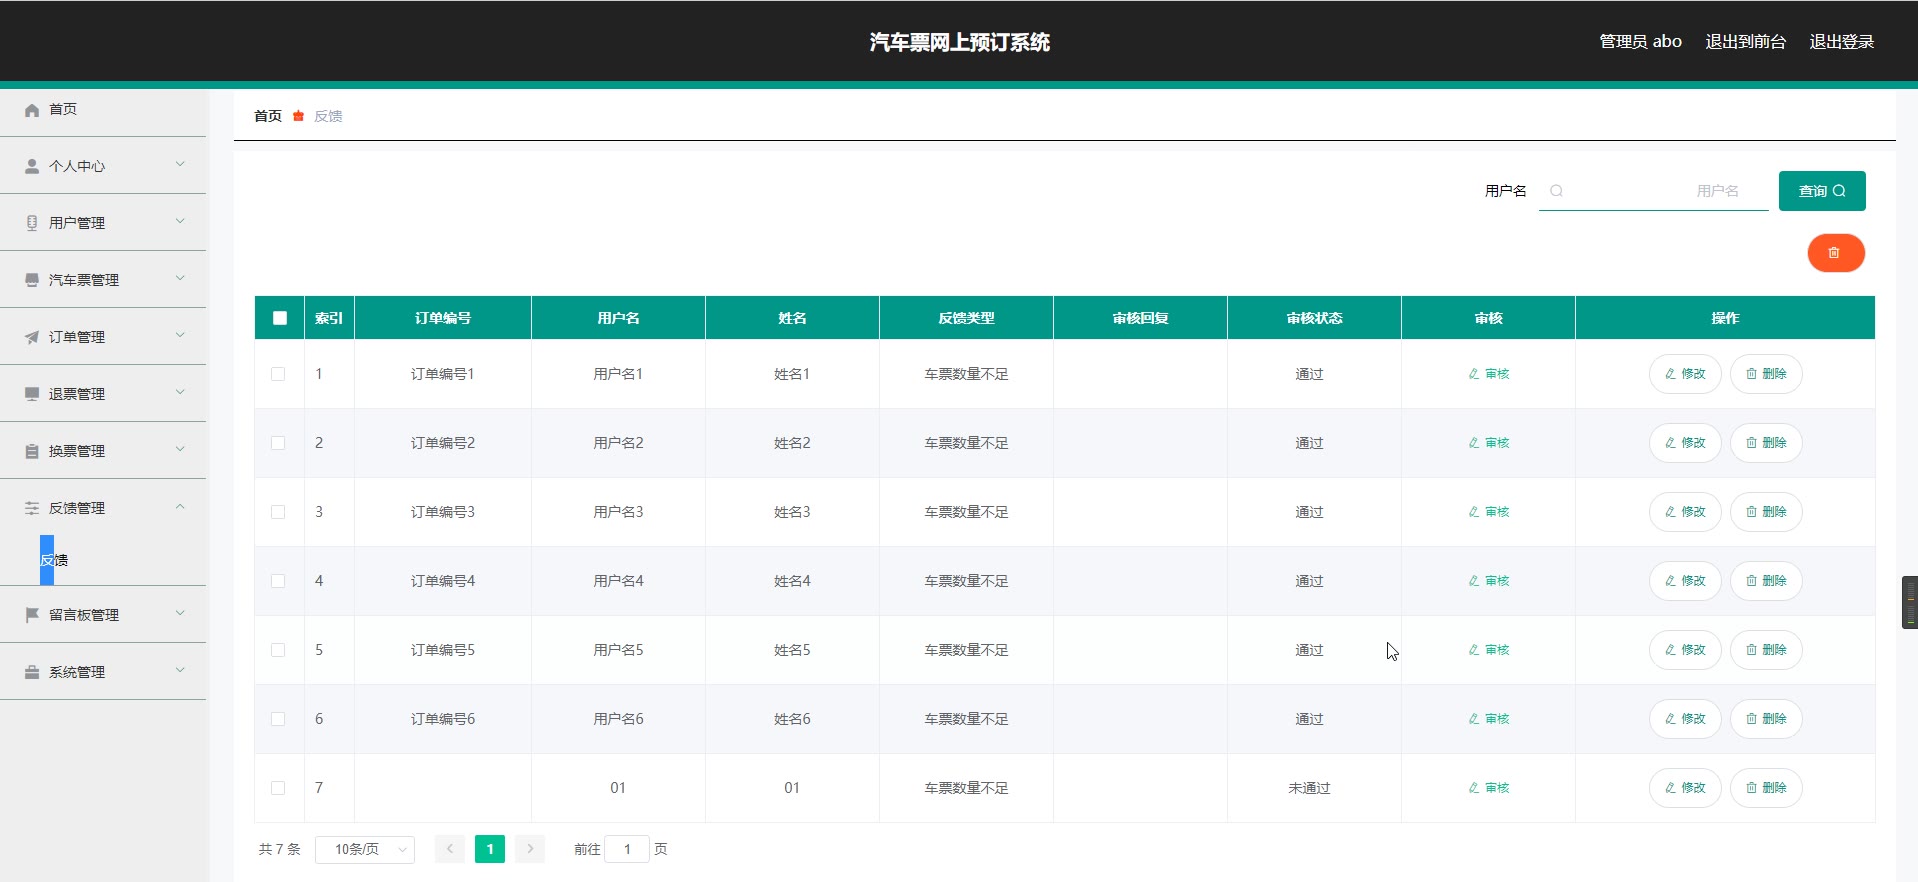Check the box for row 订单编号2
This screenshot has height=882, width=1918.
(x=278, y=443)
